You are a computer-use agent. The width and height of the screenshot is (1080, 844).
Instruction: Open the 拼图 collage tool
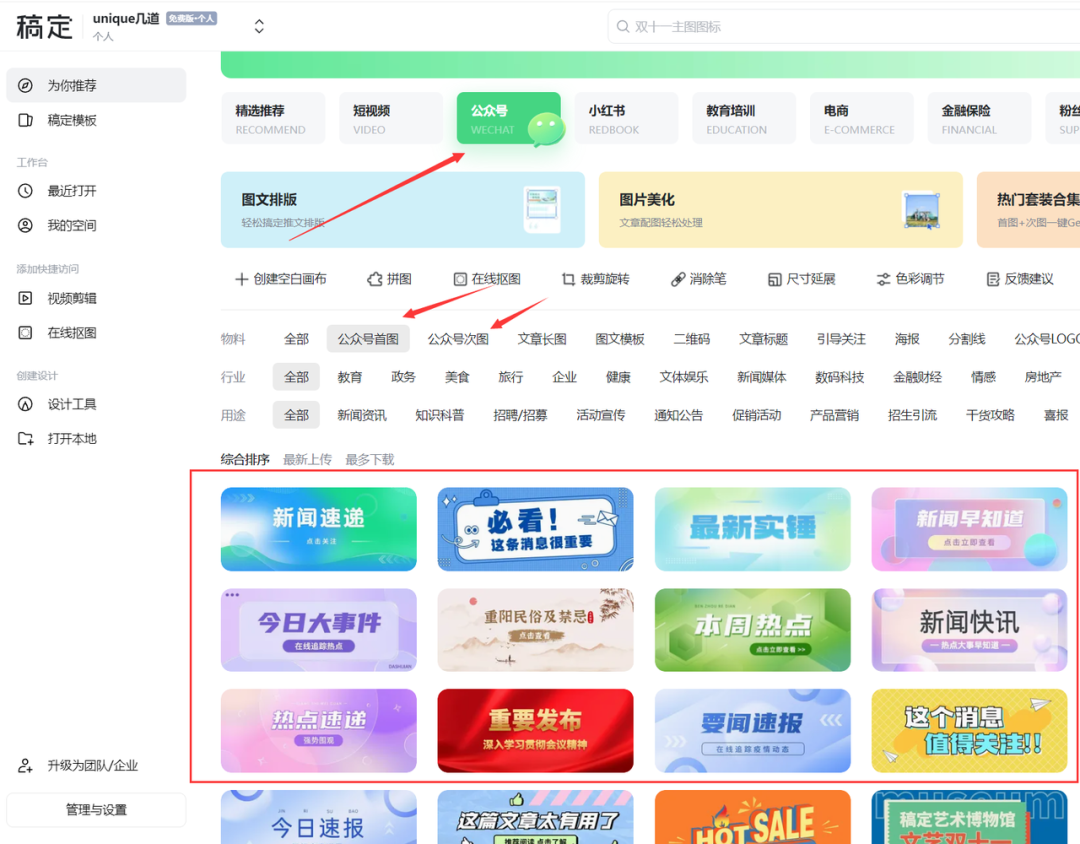(x=390, y=279)
